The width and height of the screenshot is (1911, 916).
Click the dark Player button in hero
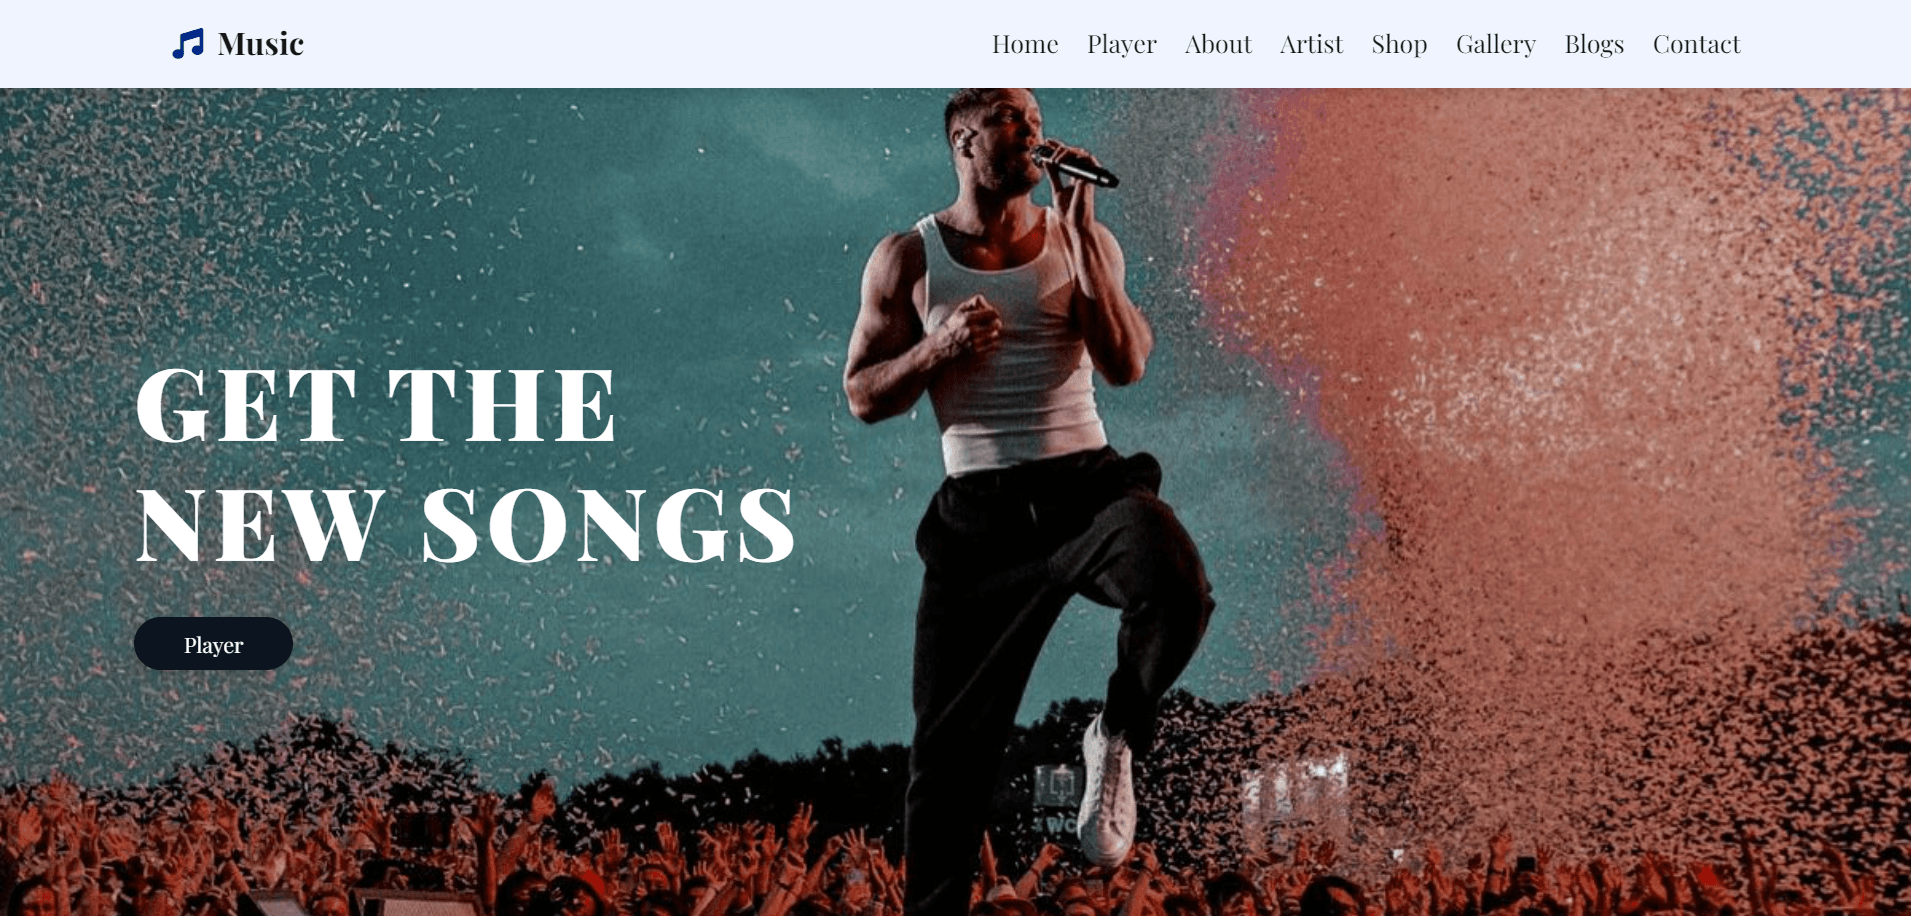point(213,644)
